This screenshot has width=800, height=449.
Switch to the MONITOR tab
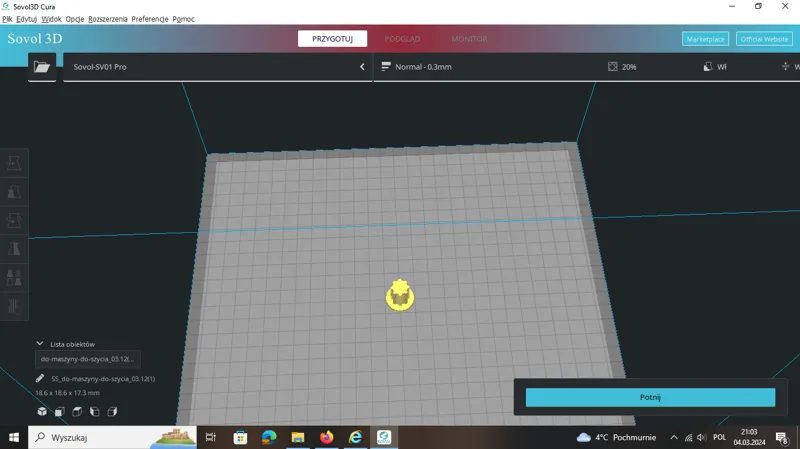coord(469,39)
